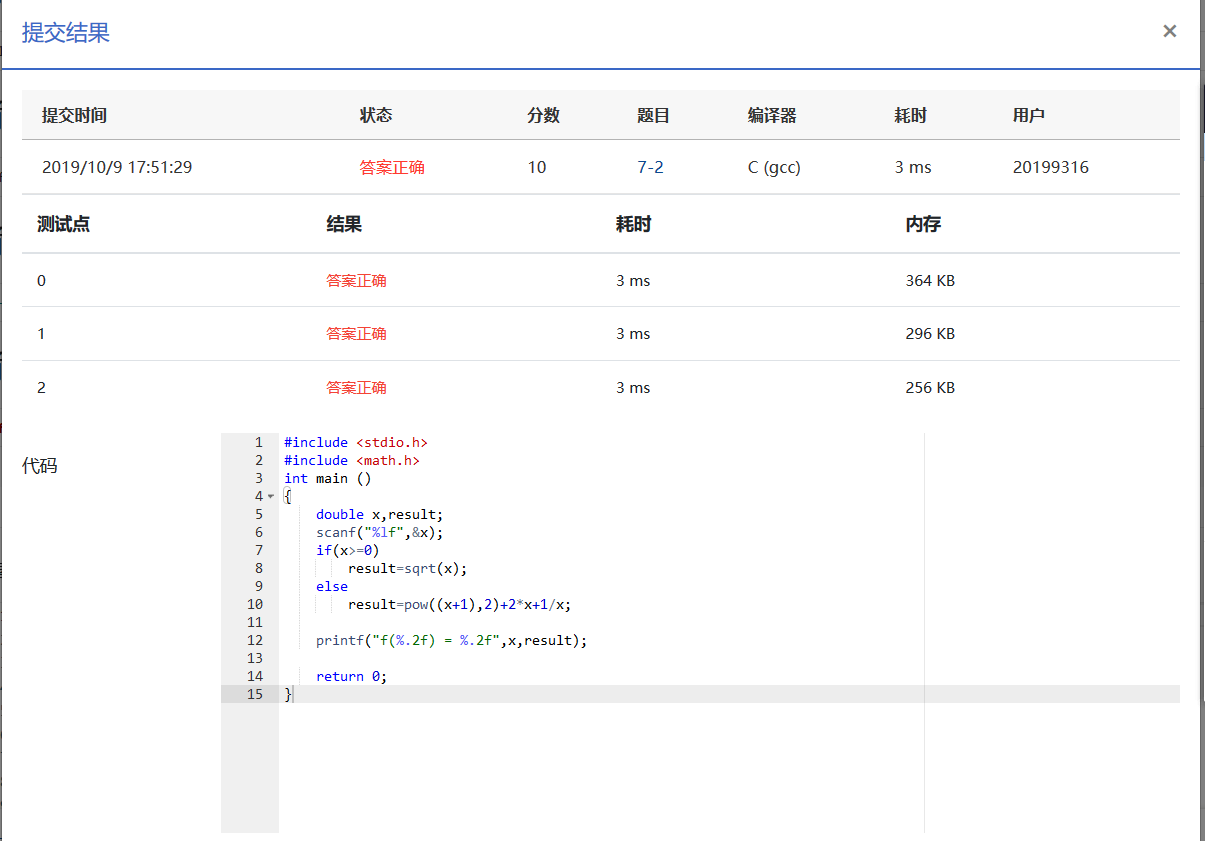Click code line double x,result;
1205x841 pixels.
[379, 514]
